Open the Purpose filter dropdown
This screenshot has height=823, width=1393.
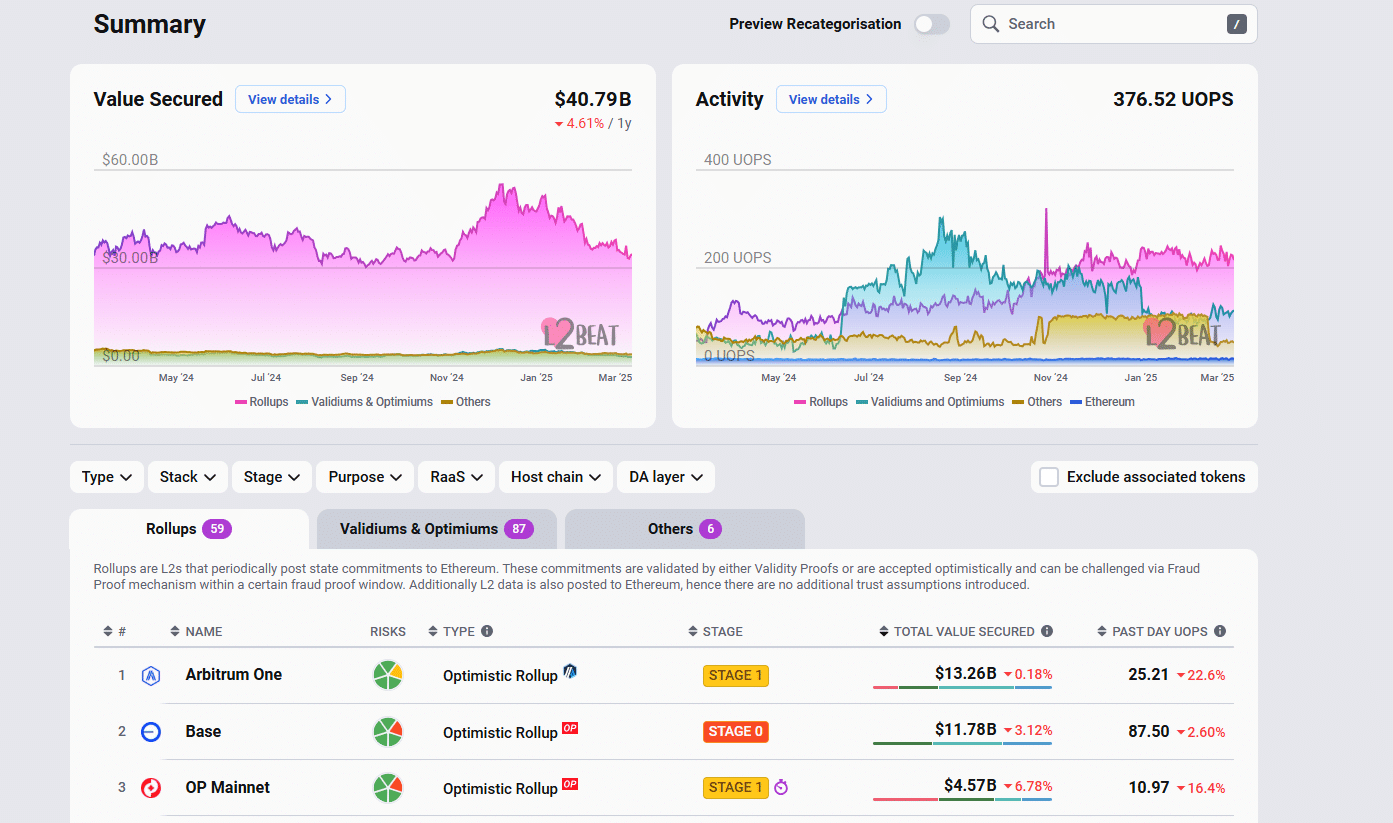click(x=365, y=477)
